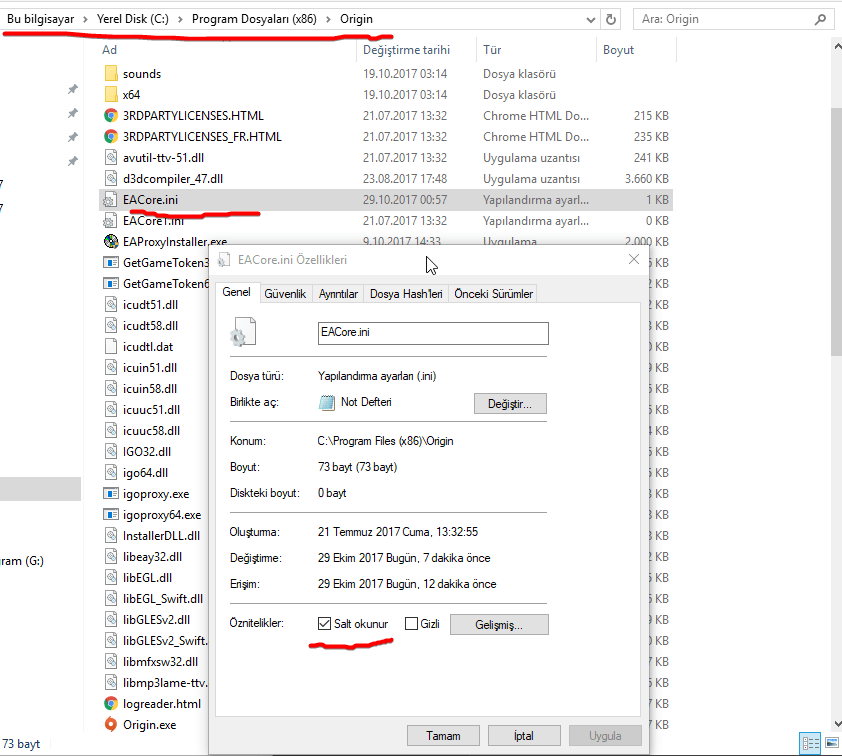Click the Uygula button
Image resolution: width=842 pixels, height=756 pixels.
pos(605,736)
